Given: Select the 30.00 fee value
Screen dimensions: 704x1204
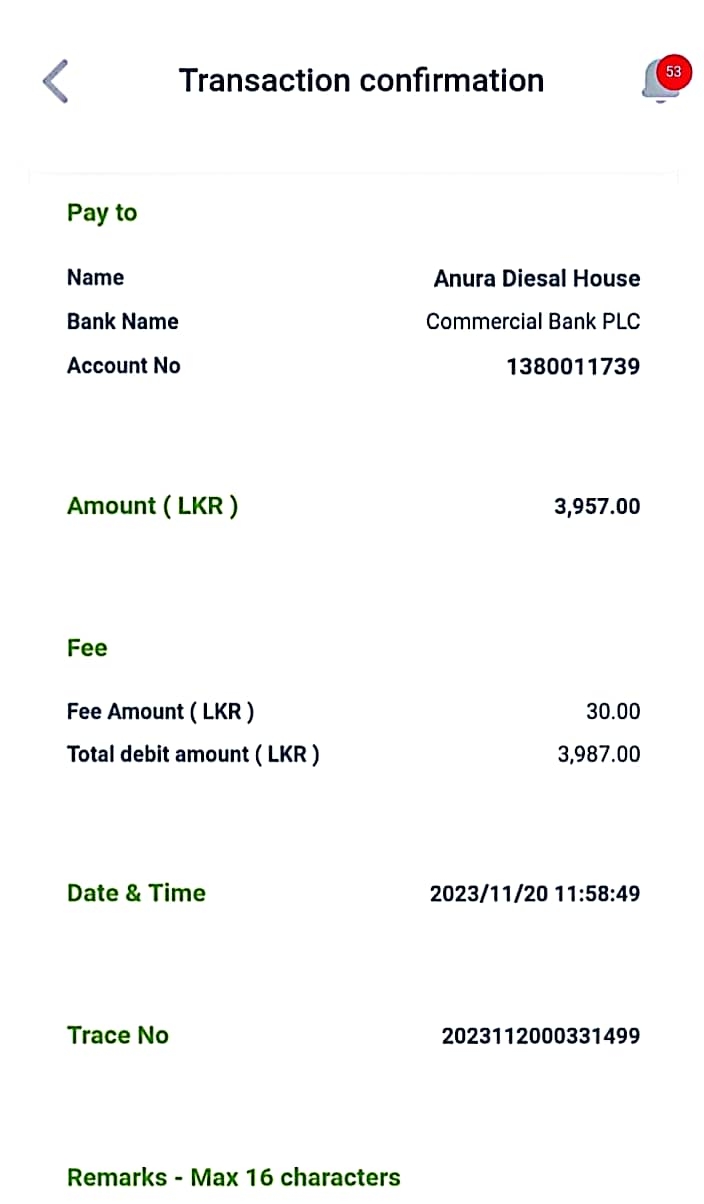Looking at the screenshot, I should [613, 712].
